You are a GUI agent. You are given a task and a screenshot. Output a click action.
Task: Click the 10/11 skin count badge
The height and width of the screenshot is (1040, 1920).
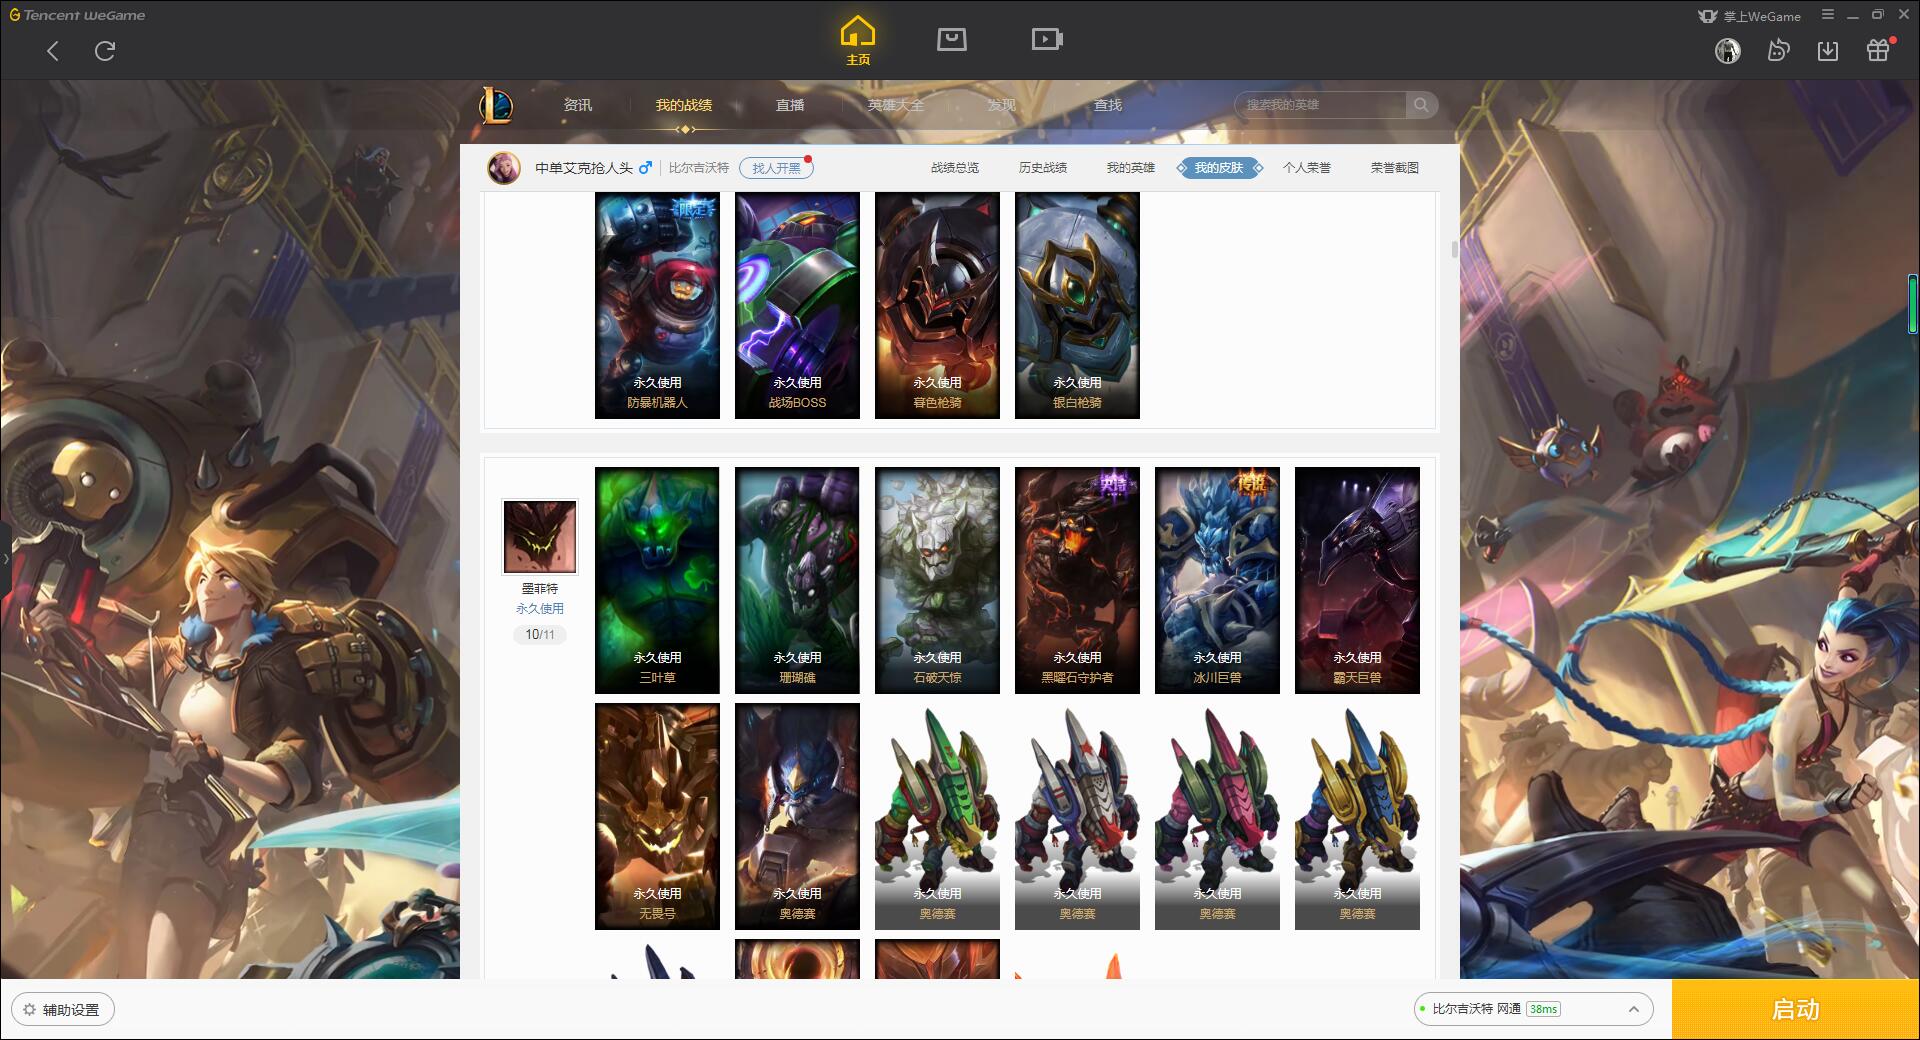coord(540,635)
